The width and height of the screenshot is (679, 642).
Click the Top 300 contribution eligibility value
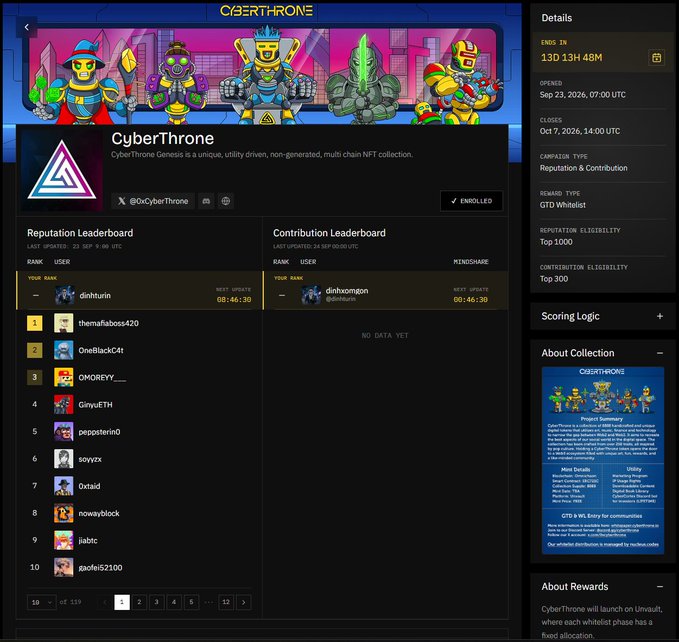pyautogui.click(x=554, y=279)
